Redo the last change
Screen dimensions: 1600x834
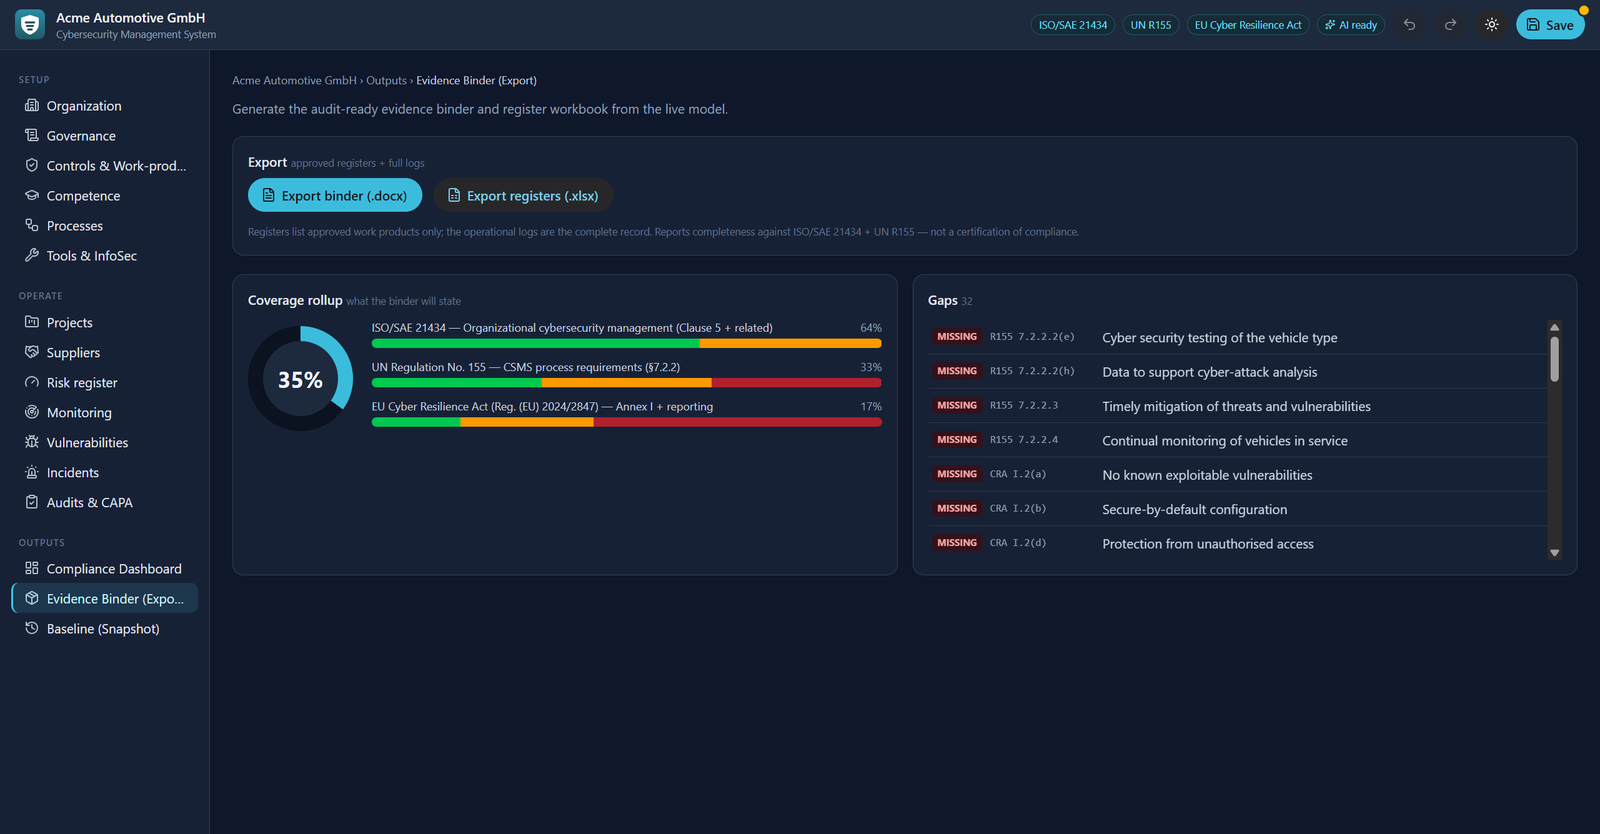[1450, 25]
